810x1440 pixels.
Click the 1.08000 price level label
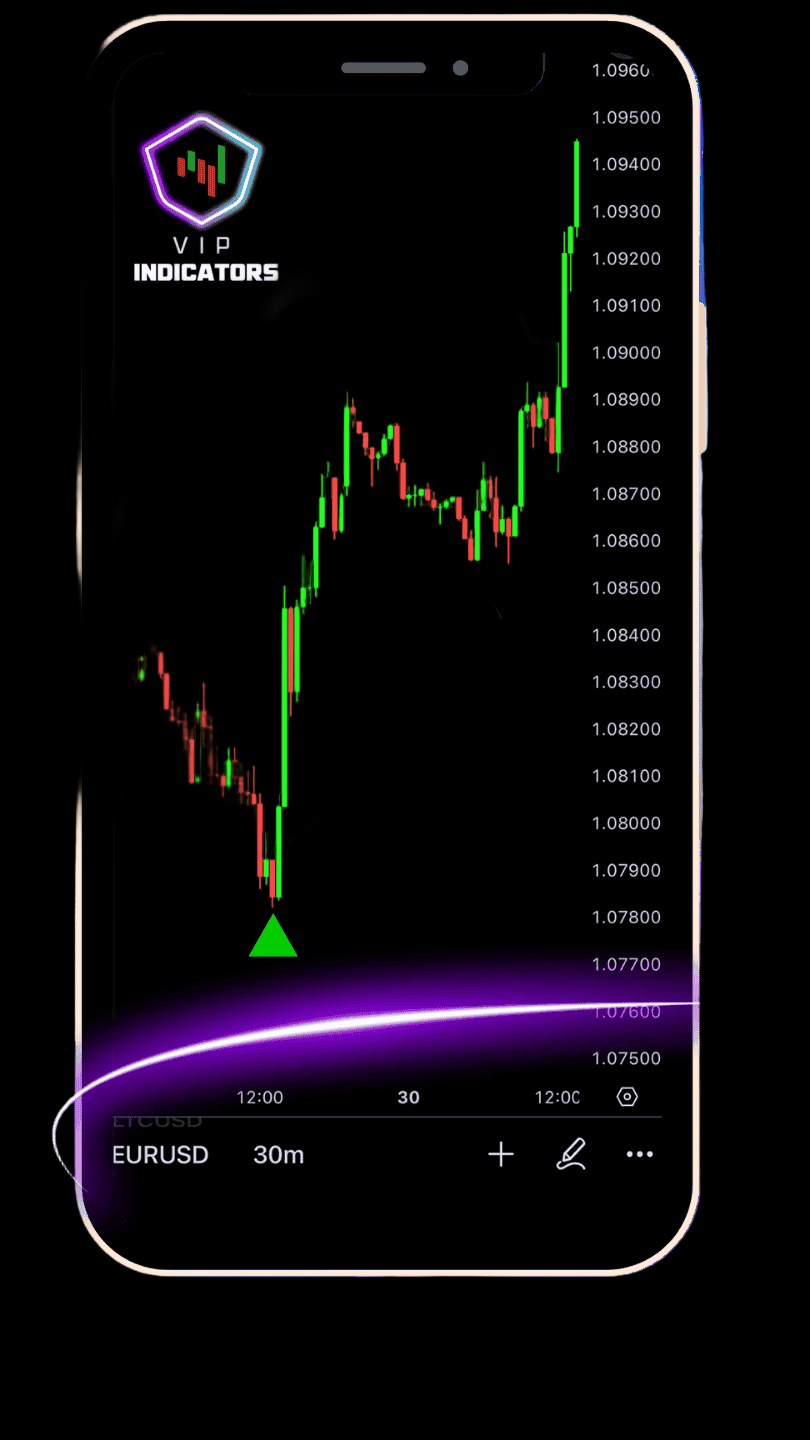click(626, 823)
